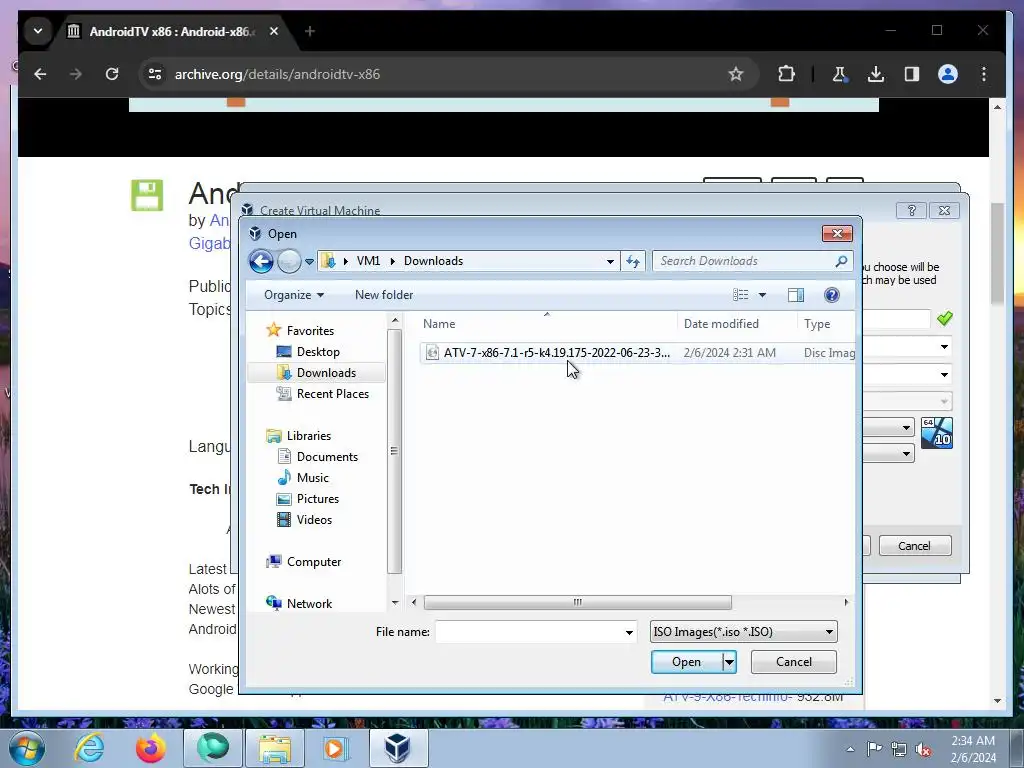1024x768 pixels.
Task: Open a new Chrome tab
Action: 310,31
